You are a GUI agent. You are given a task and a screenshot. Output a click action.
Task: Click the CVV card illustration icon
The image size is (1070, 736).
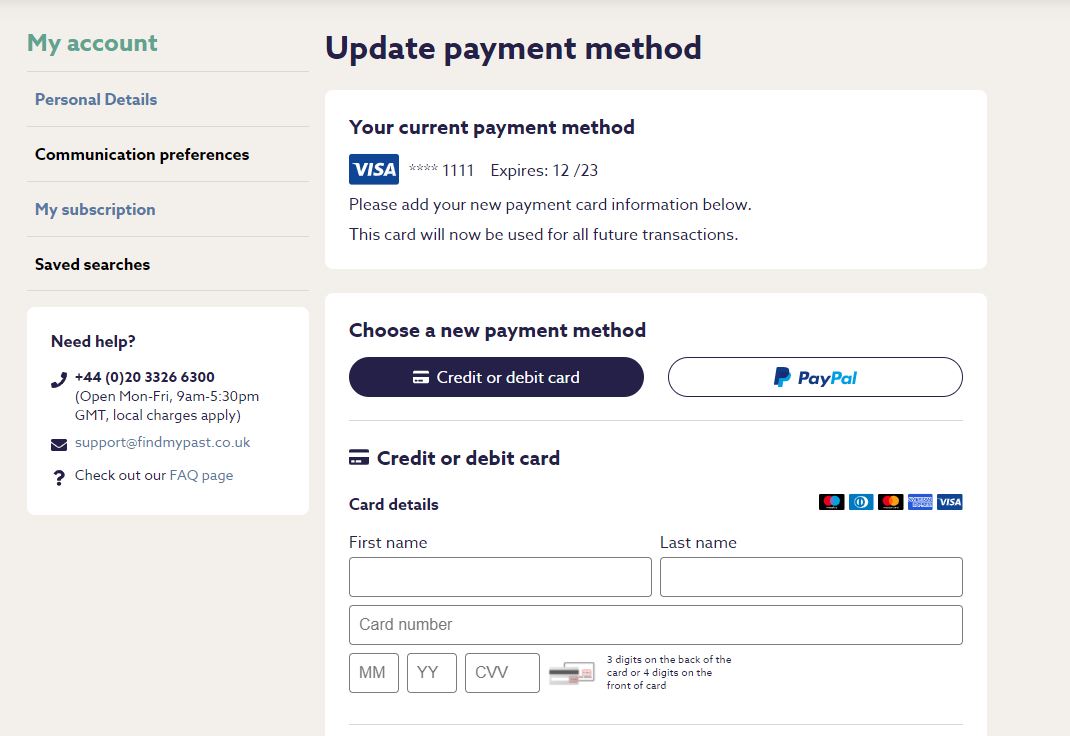pyautogui.click(x=572, y=673)
